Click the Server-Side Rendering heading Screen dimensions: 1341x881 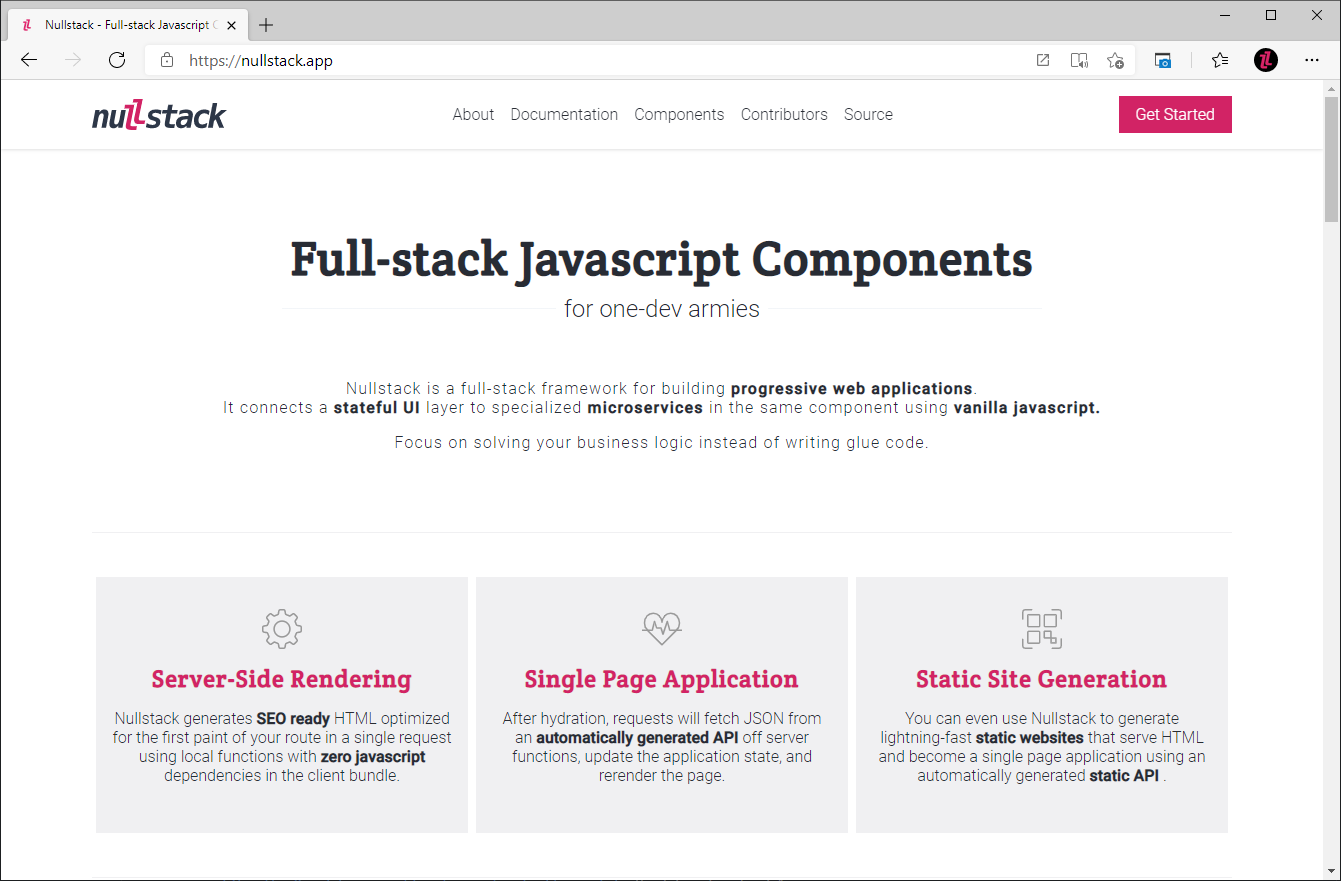(282, 680)
